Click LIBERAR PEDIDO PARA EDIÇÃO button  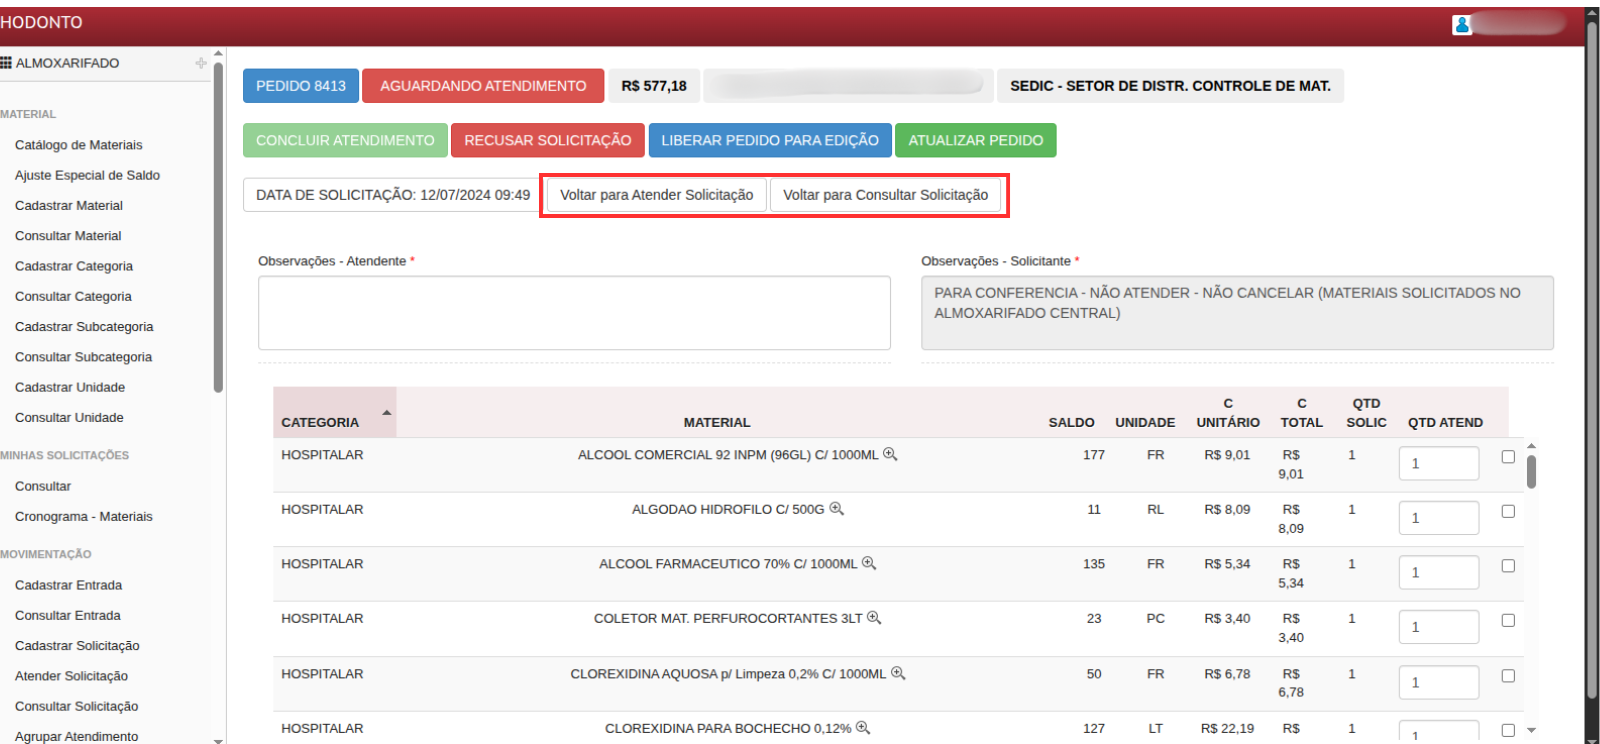(x=769, y=140)
